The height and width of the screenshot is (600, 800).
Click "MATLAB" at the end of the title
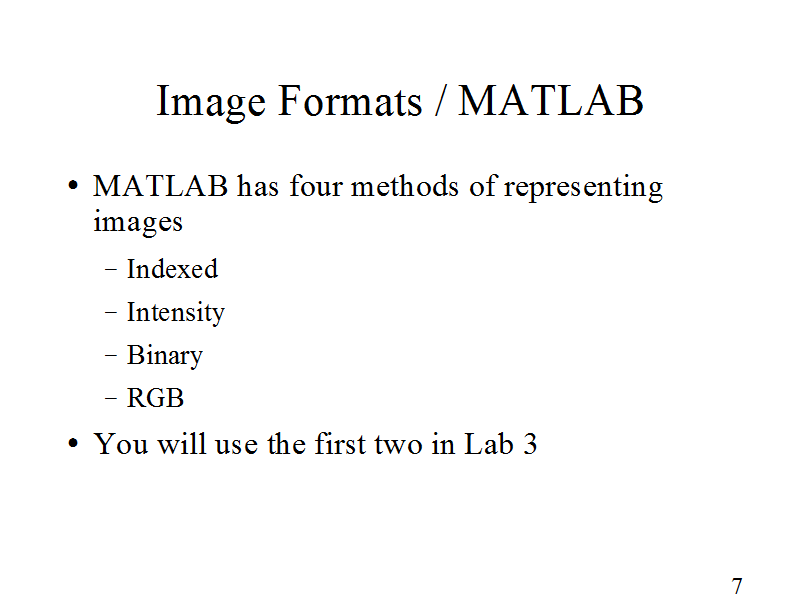click(x=551, y=102)
